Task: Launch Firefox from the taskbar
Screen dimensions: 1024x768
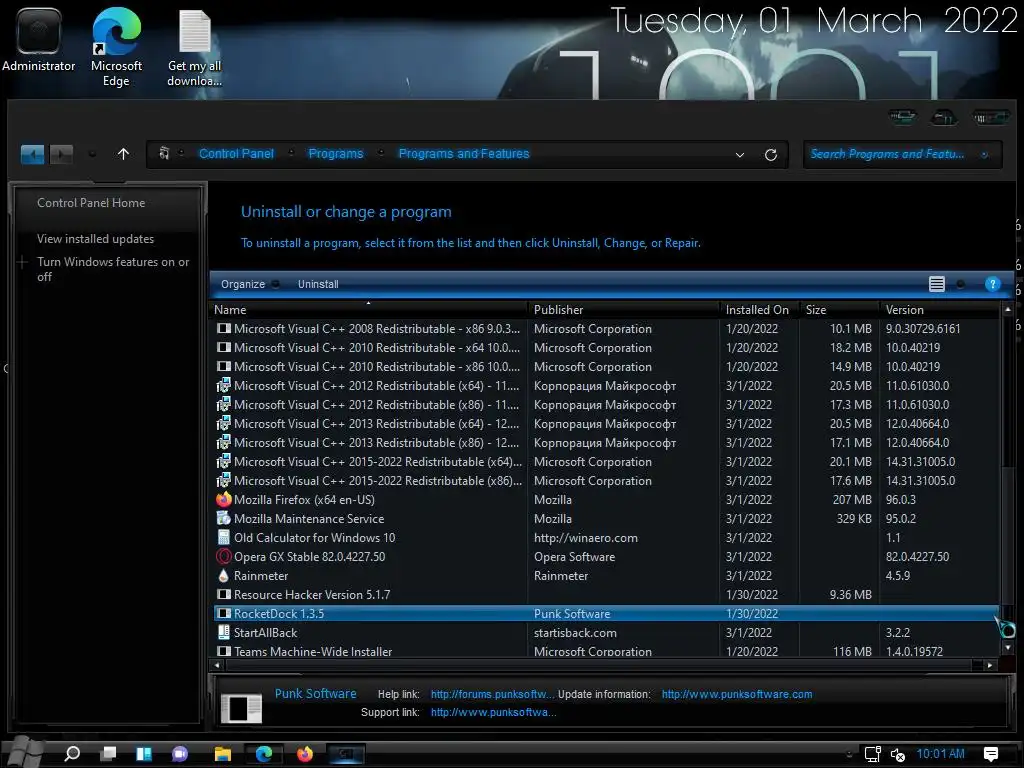Action: pyautogui.click(x=304, y=754)
